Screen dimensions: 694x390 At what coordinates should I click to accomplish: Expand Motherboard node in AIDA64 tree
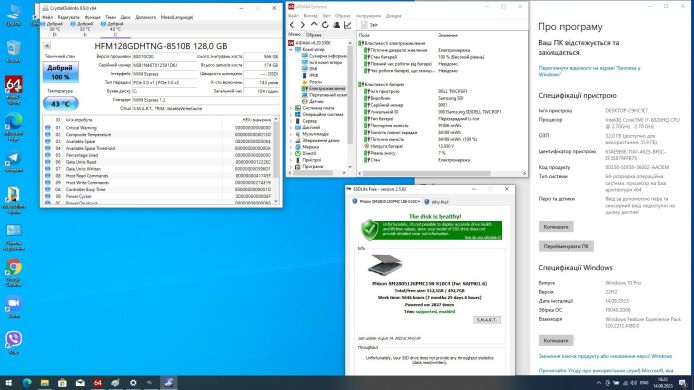[x=291, y=108]
